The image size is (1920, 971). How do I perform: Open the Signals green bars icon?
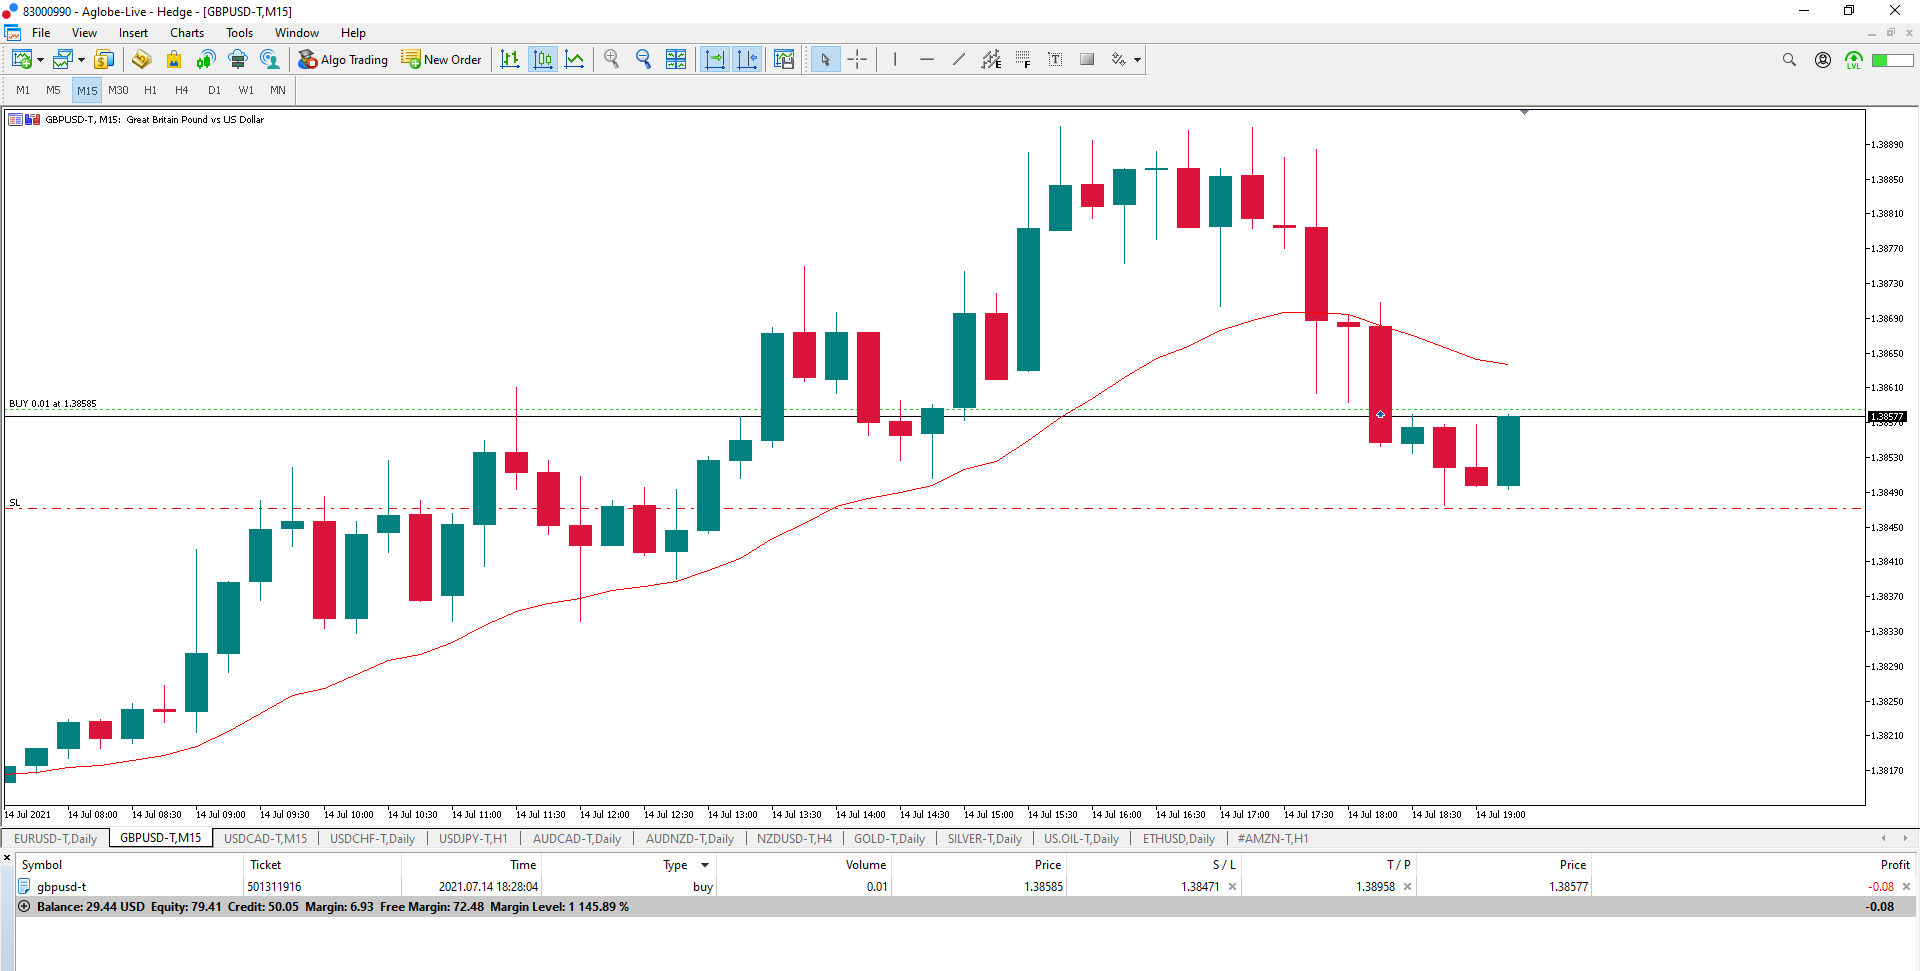point(206,60)
